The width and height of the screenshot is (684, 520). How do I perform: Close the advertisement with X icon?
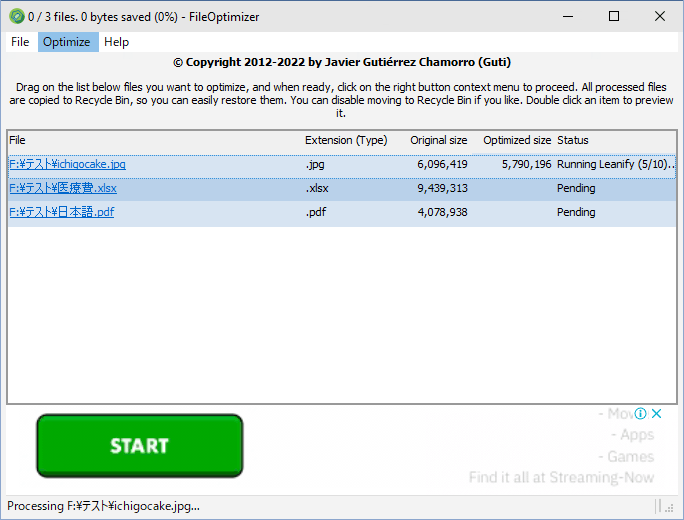657,413
